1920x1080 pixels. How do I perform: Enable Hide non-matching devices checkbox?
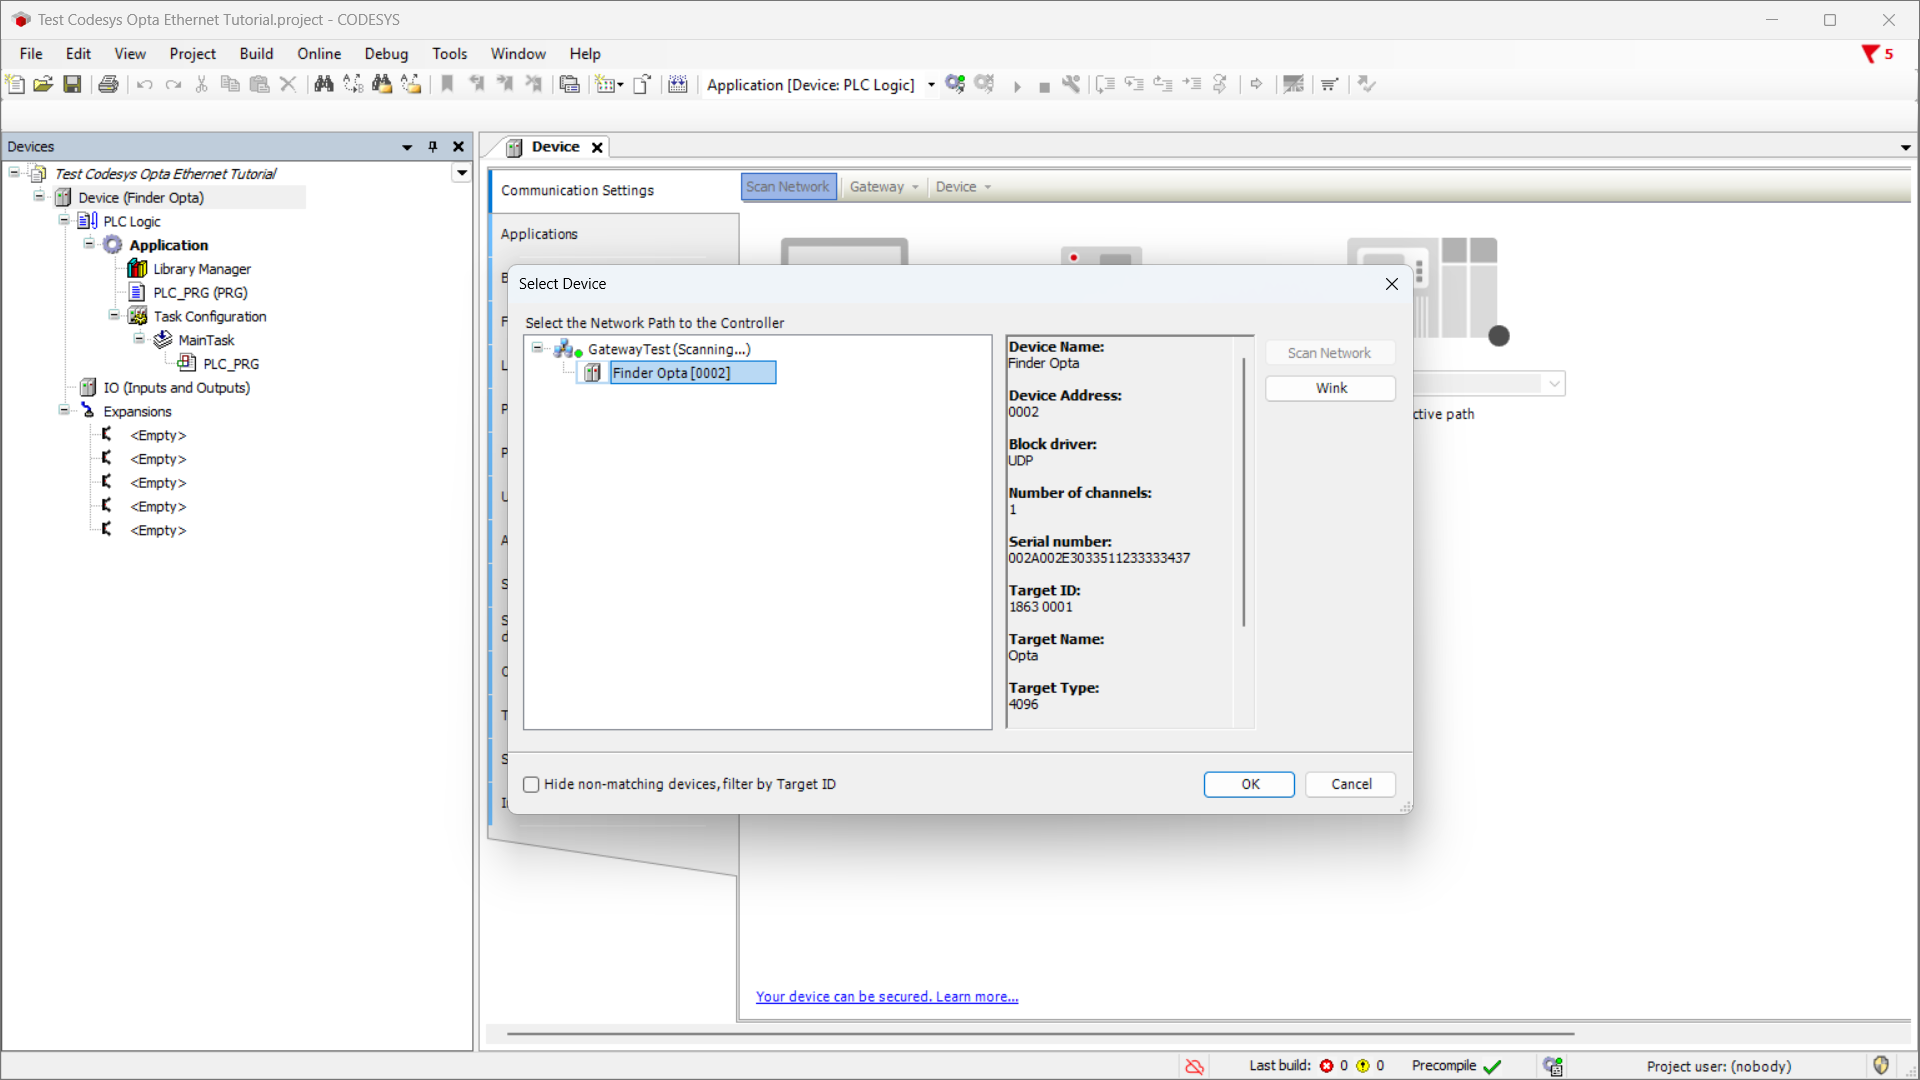click(531, 785)
